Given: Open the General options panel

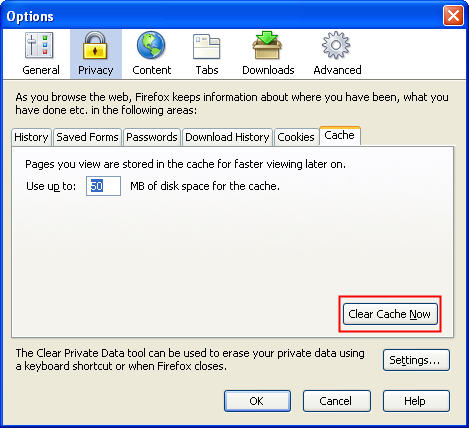Looking at the screenshot, I should tap(41, 54).
